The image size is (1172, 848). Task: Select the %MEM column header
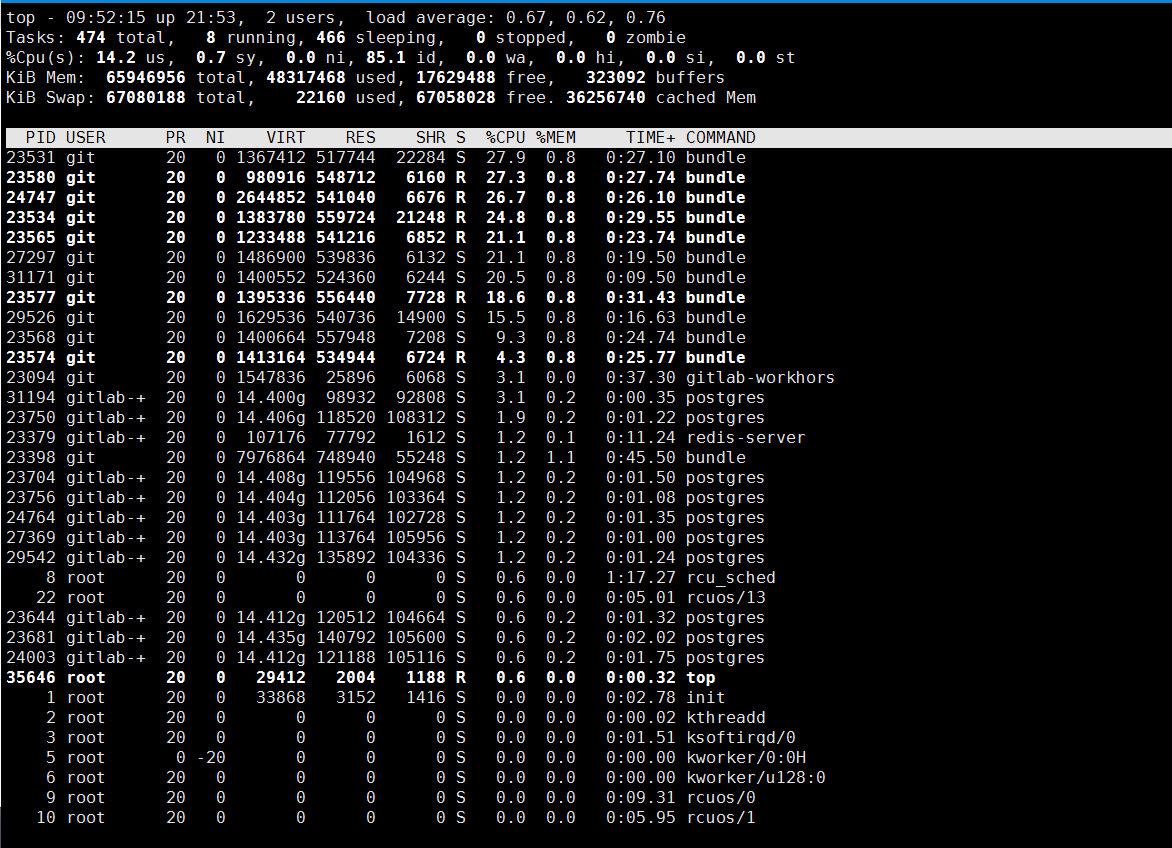(x=555, y=137)
